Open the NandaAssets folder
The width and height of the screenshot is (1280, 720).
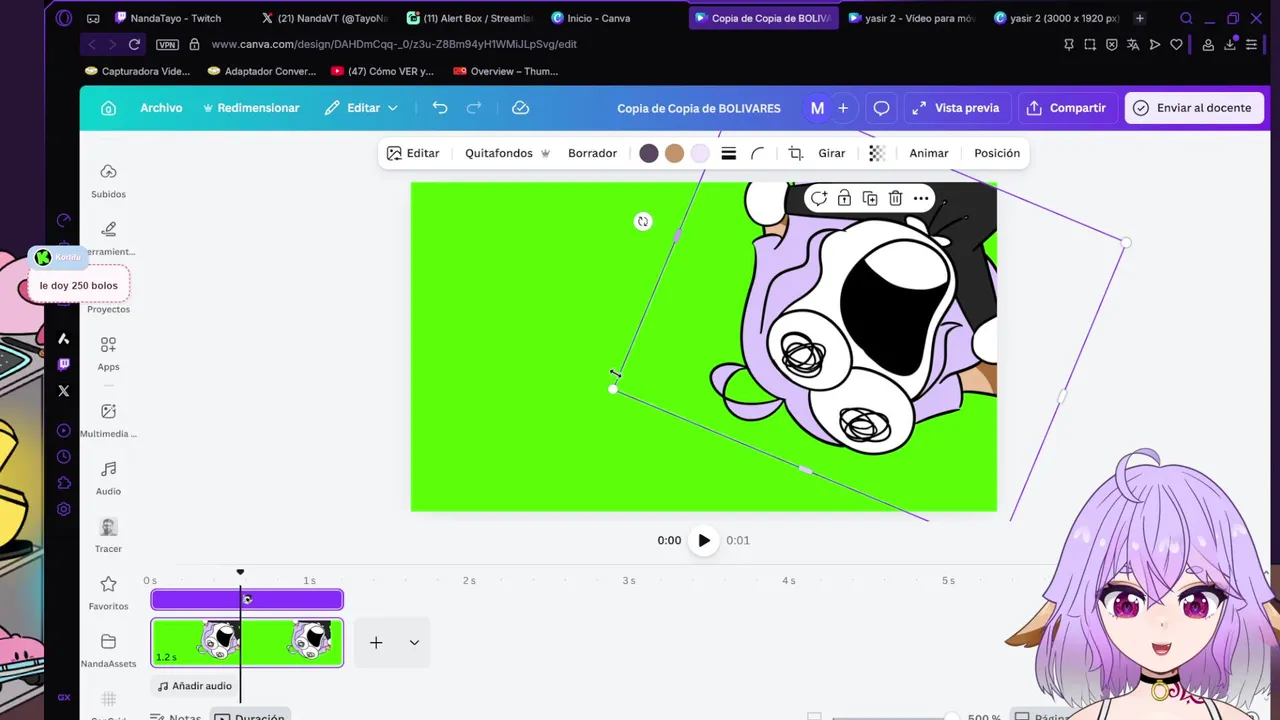click(x=108, y=650)
